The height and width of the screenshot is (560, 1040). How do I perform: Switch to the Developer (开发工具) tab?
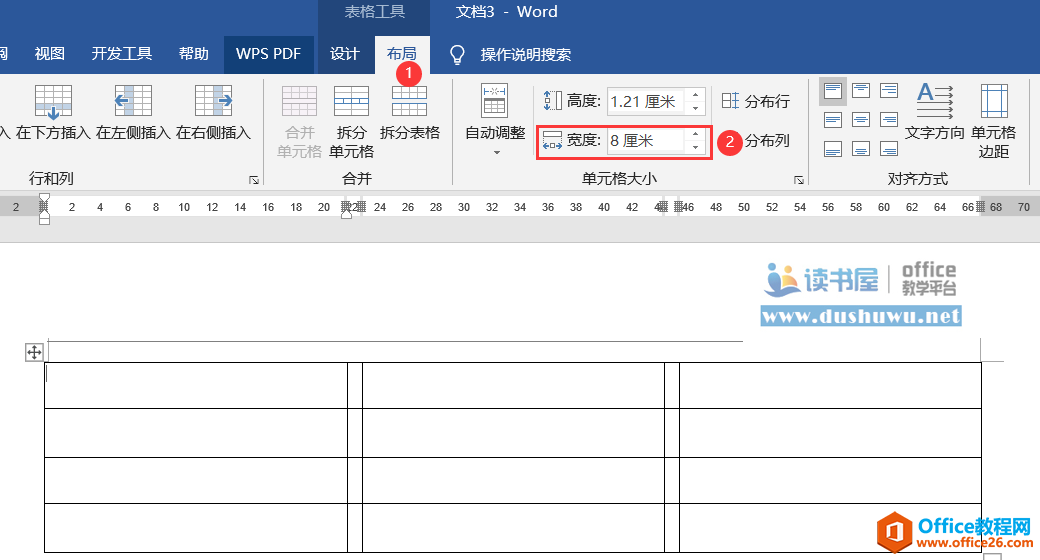122,54
